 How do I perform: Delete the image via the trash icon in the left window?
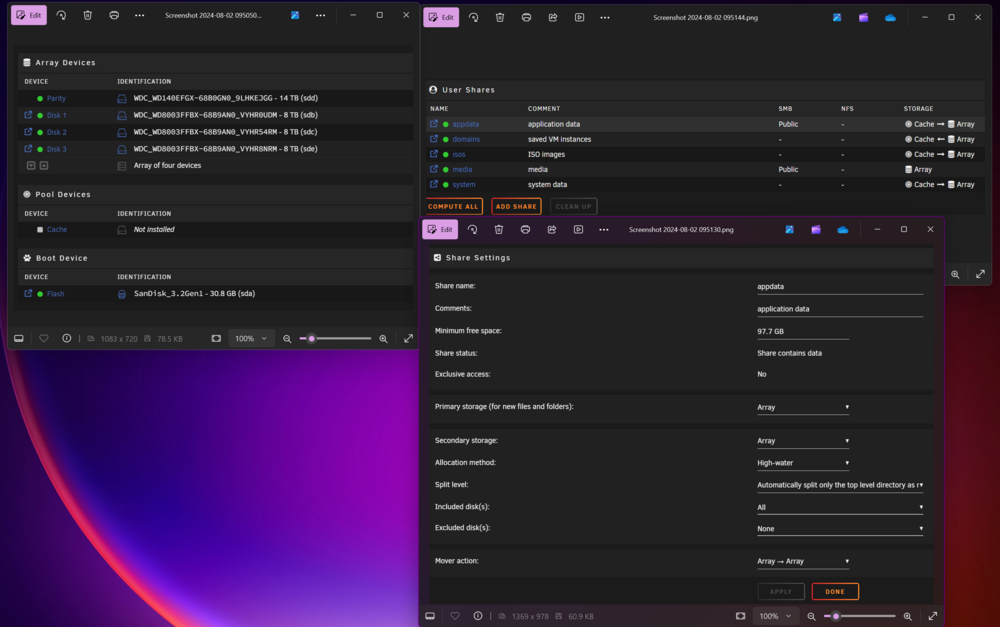pyautogui.click(x=87, y=15)
